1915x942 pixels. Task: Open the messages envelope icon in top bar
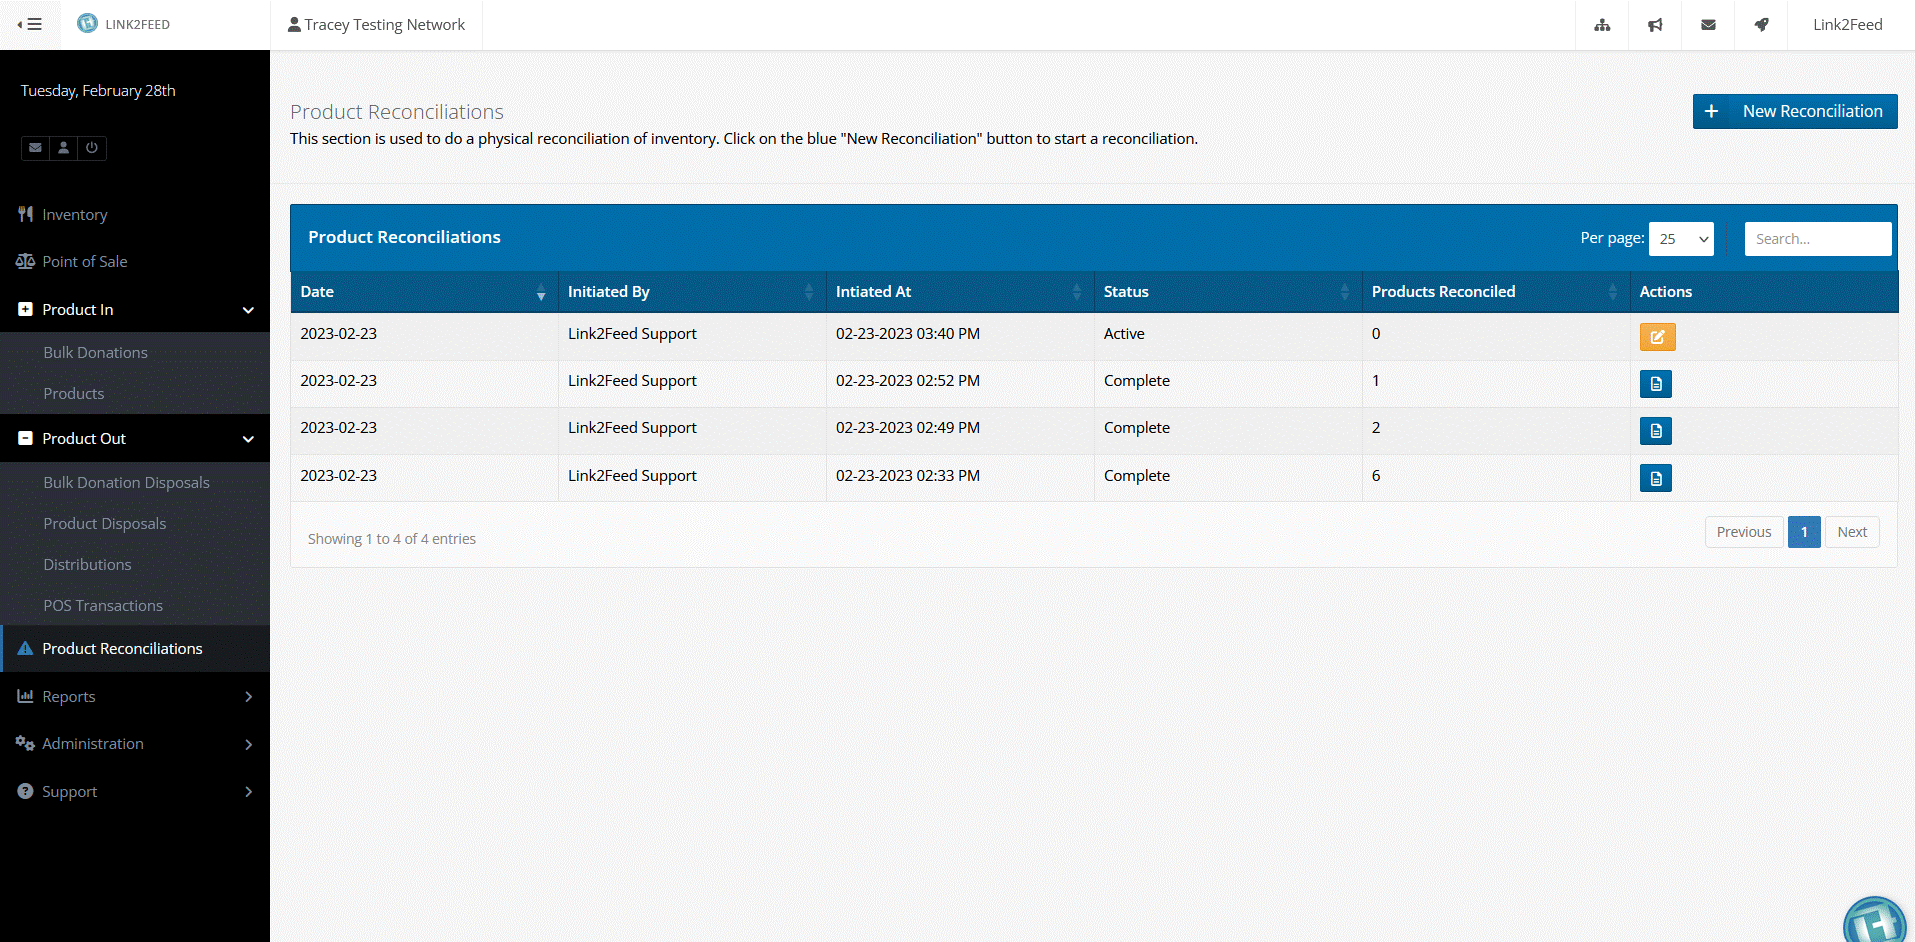(1708, 24)
